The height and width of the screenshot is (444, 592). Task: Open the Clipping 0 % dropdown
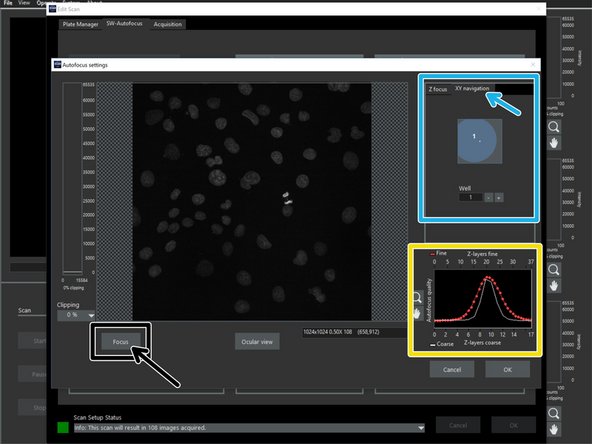pyautogui.click(x=76, y=315)
